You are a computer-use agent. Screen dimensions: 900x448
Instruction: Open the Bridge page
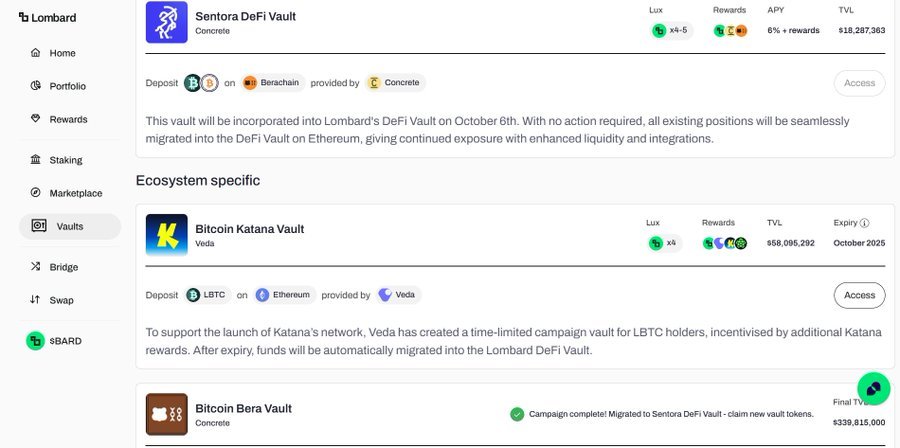[x=63, y=267]
